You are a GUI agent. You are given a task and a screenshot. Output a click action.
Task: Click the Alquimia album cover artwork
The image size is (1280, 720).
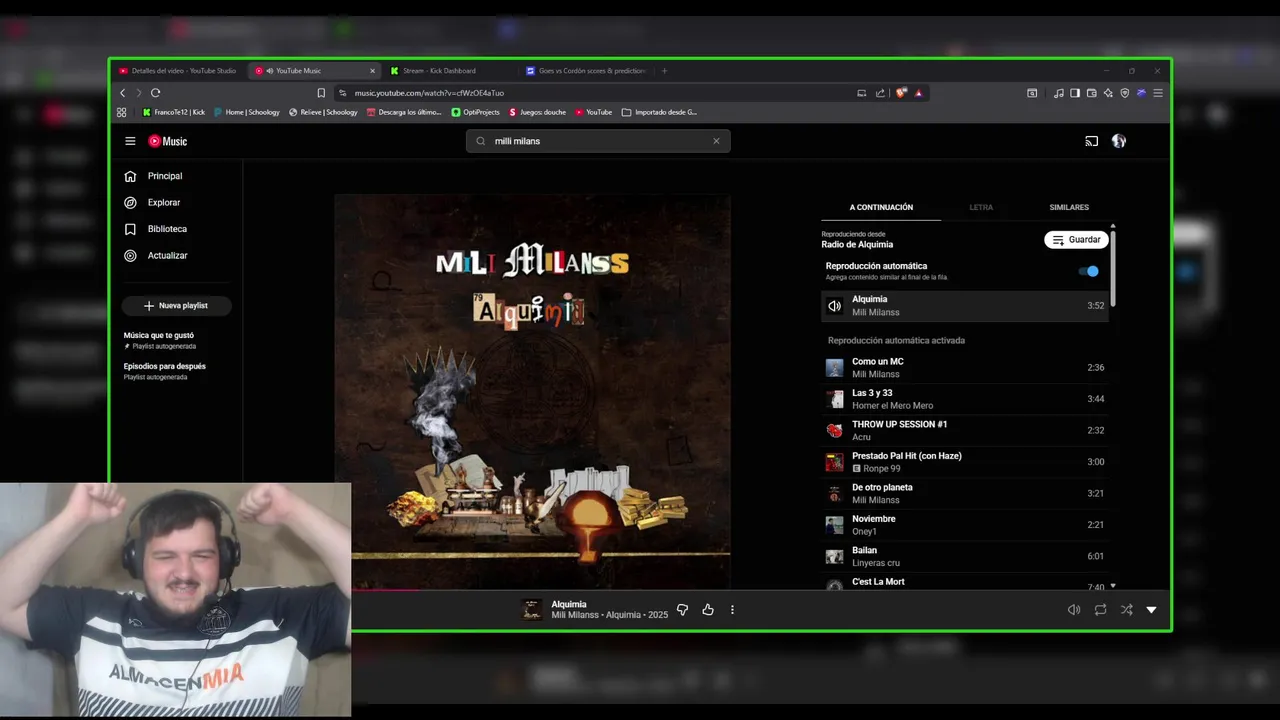[x=532, y=392]
